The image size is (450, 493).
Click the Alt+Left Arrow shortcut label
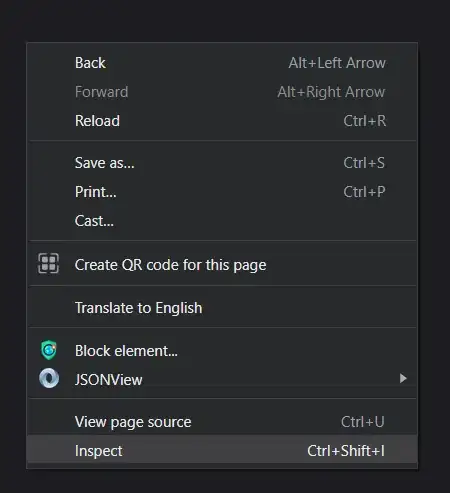click(337, 63)
